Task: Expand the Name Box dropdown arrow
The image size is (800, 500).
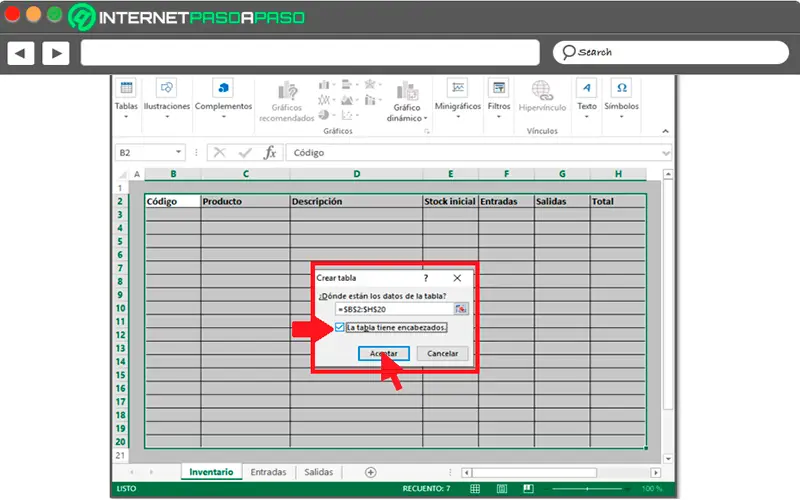Action: click(179, 152)
